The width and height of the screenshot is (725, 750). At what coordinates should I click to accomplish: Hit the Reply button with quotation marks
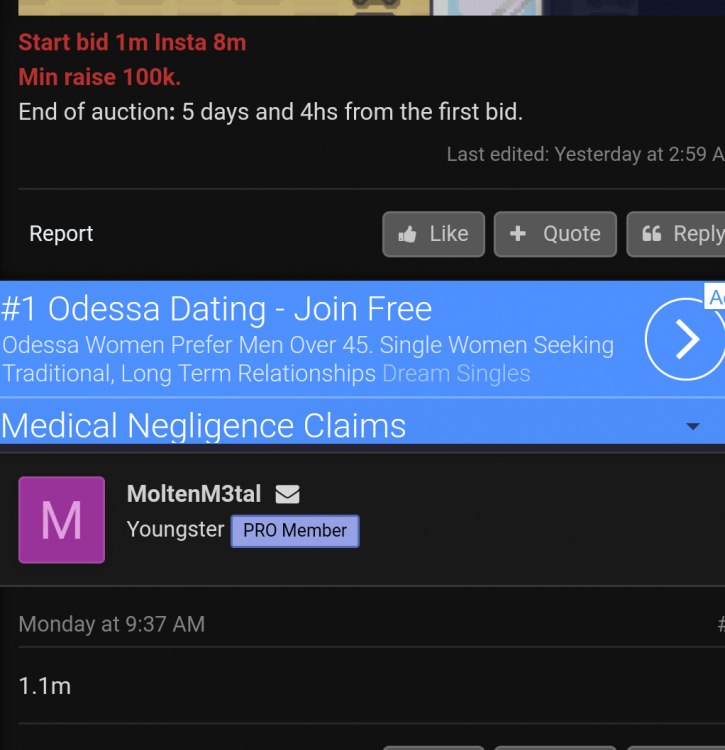[678, 234]
